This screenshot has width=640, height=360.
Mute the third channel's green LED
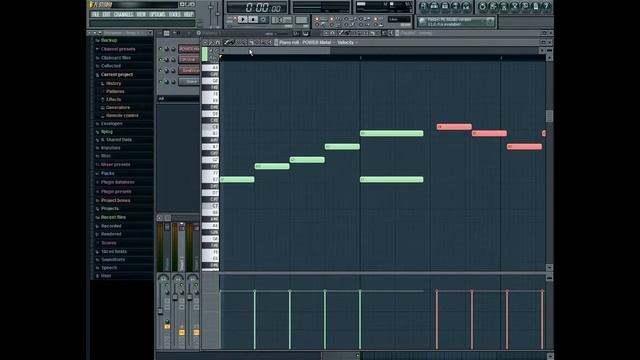tap(160, 71)
